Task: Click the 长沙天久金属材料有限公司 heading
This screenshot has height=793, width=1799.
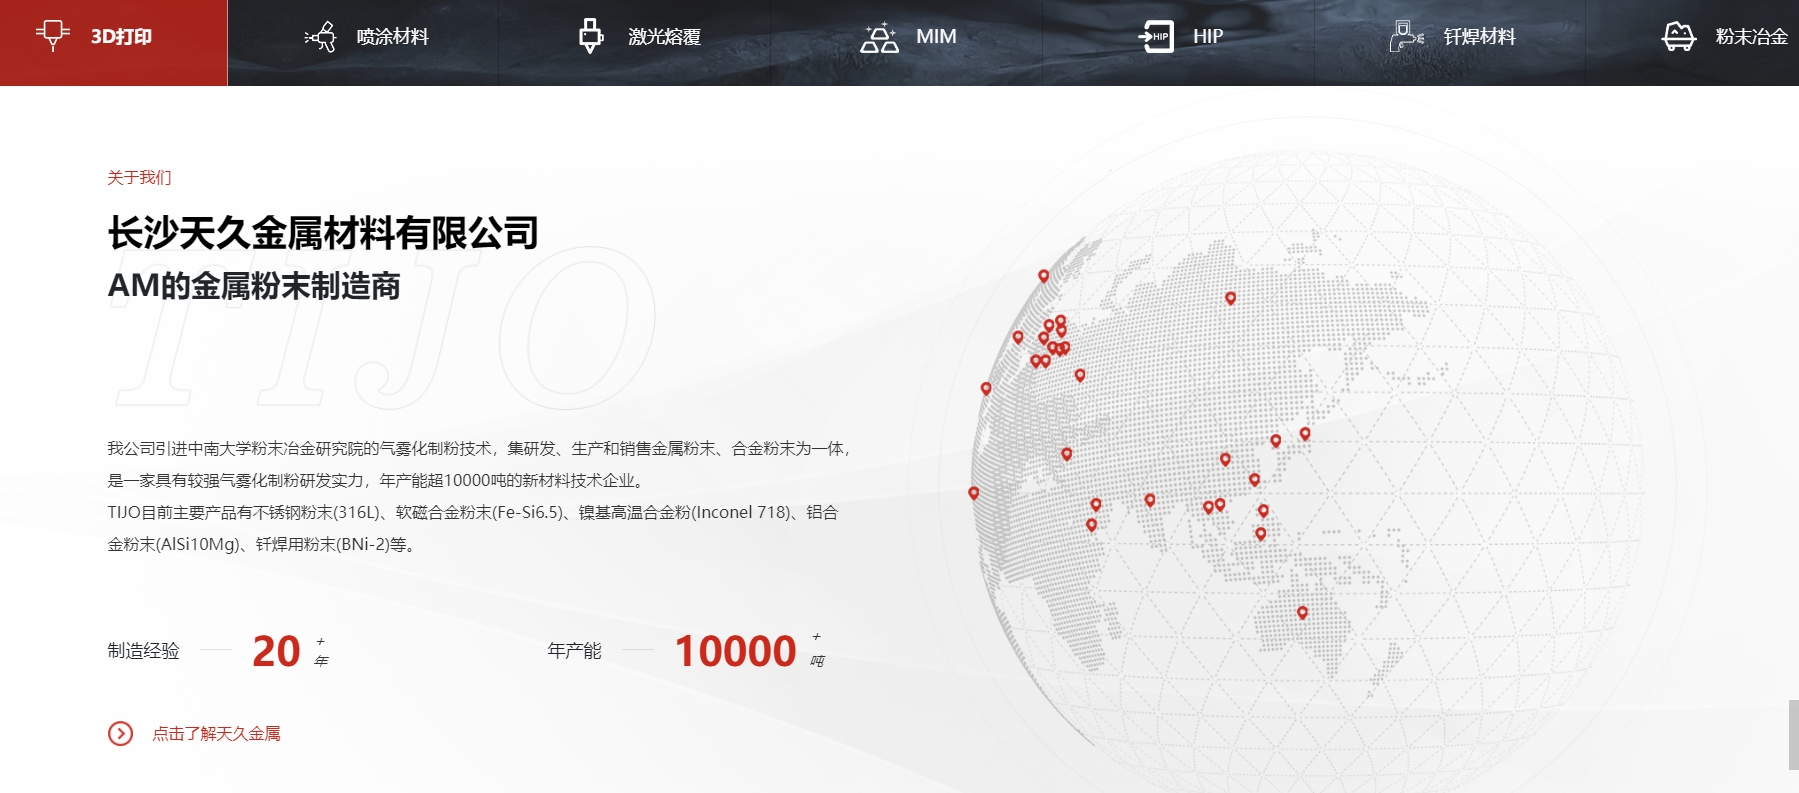Action: (323, 233)
